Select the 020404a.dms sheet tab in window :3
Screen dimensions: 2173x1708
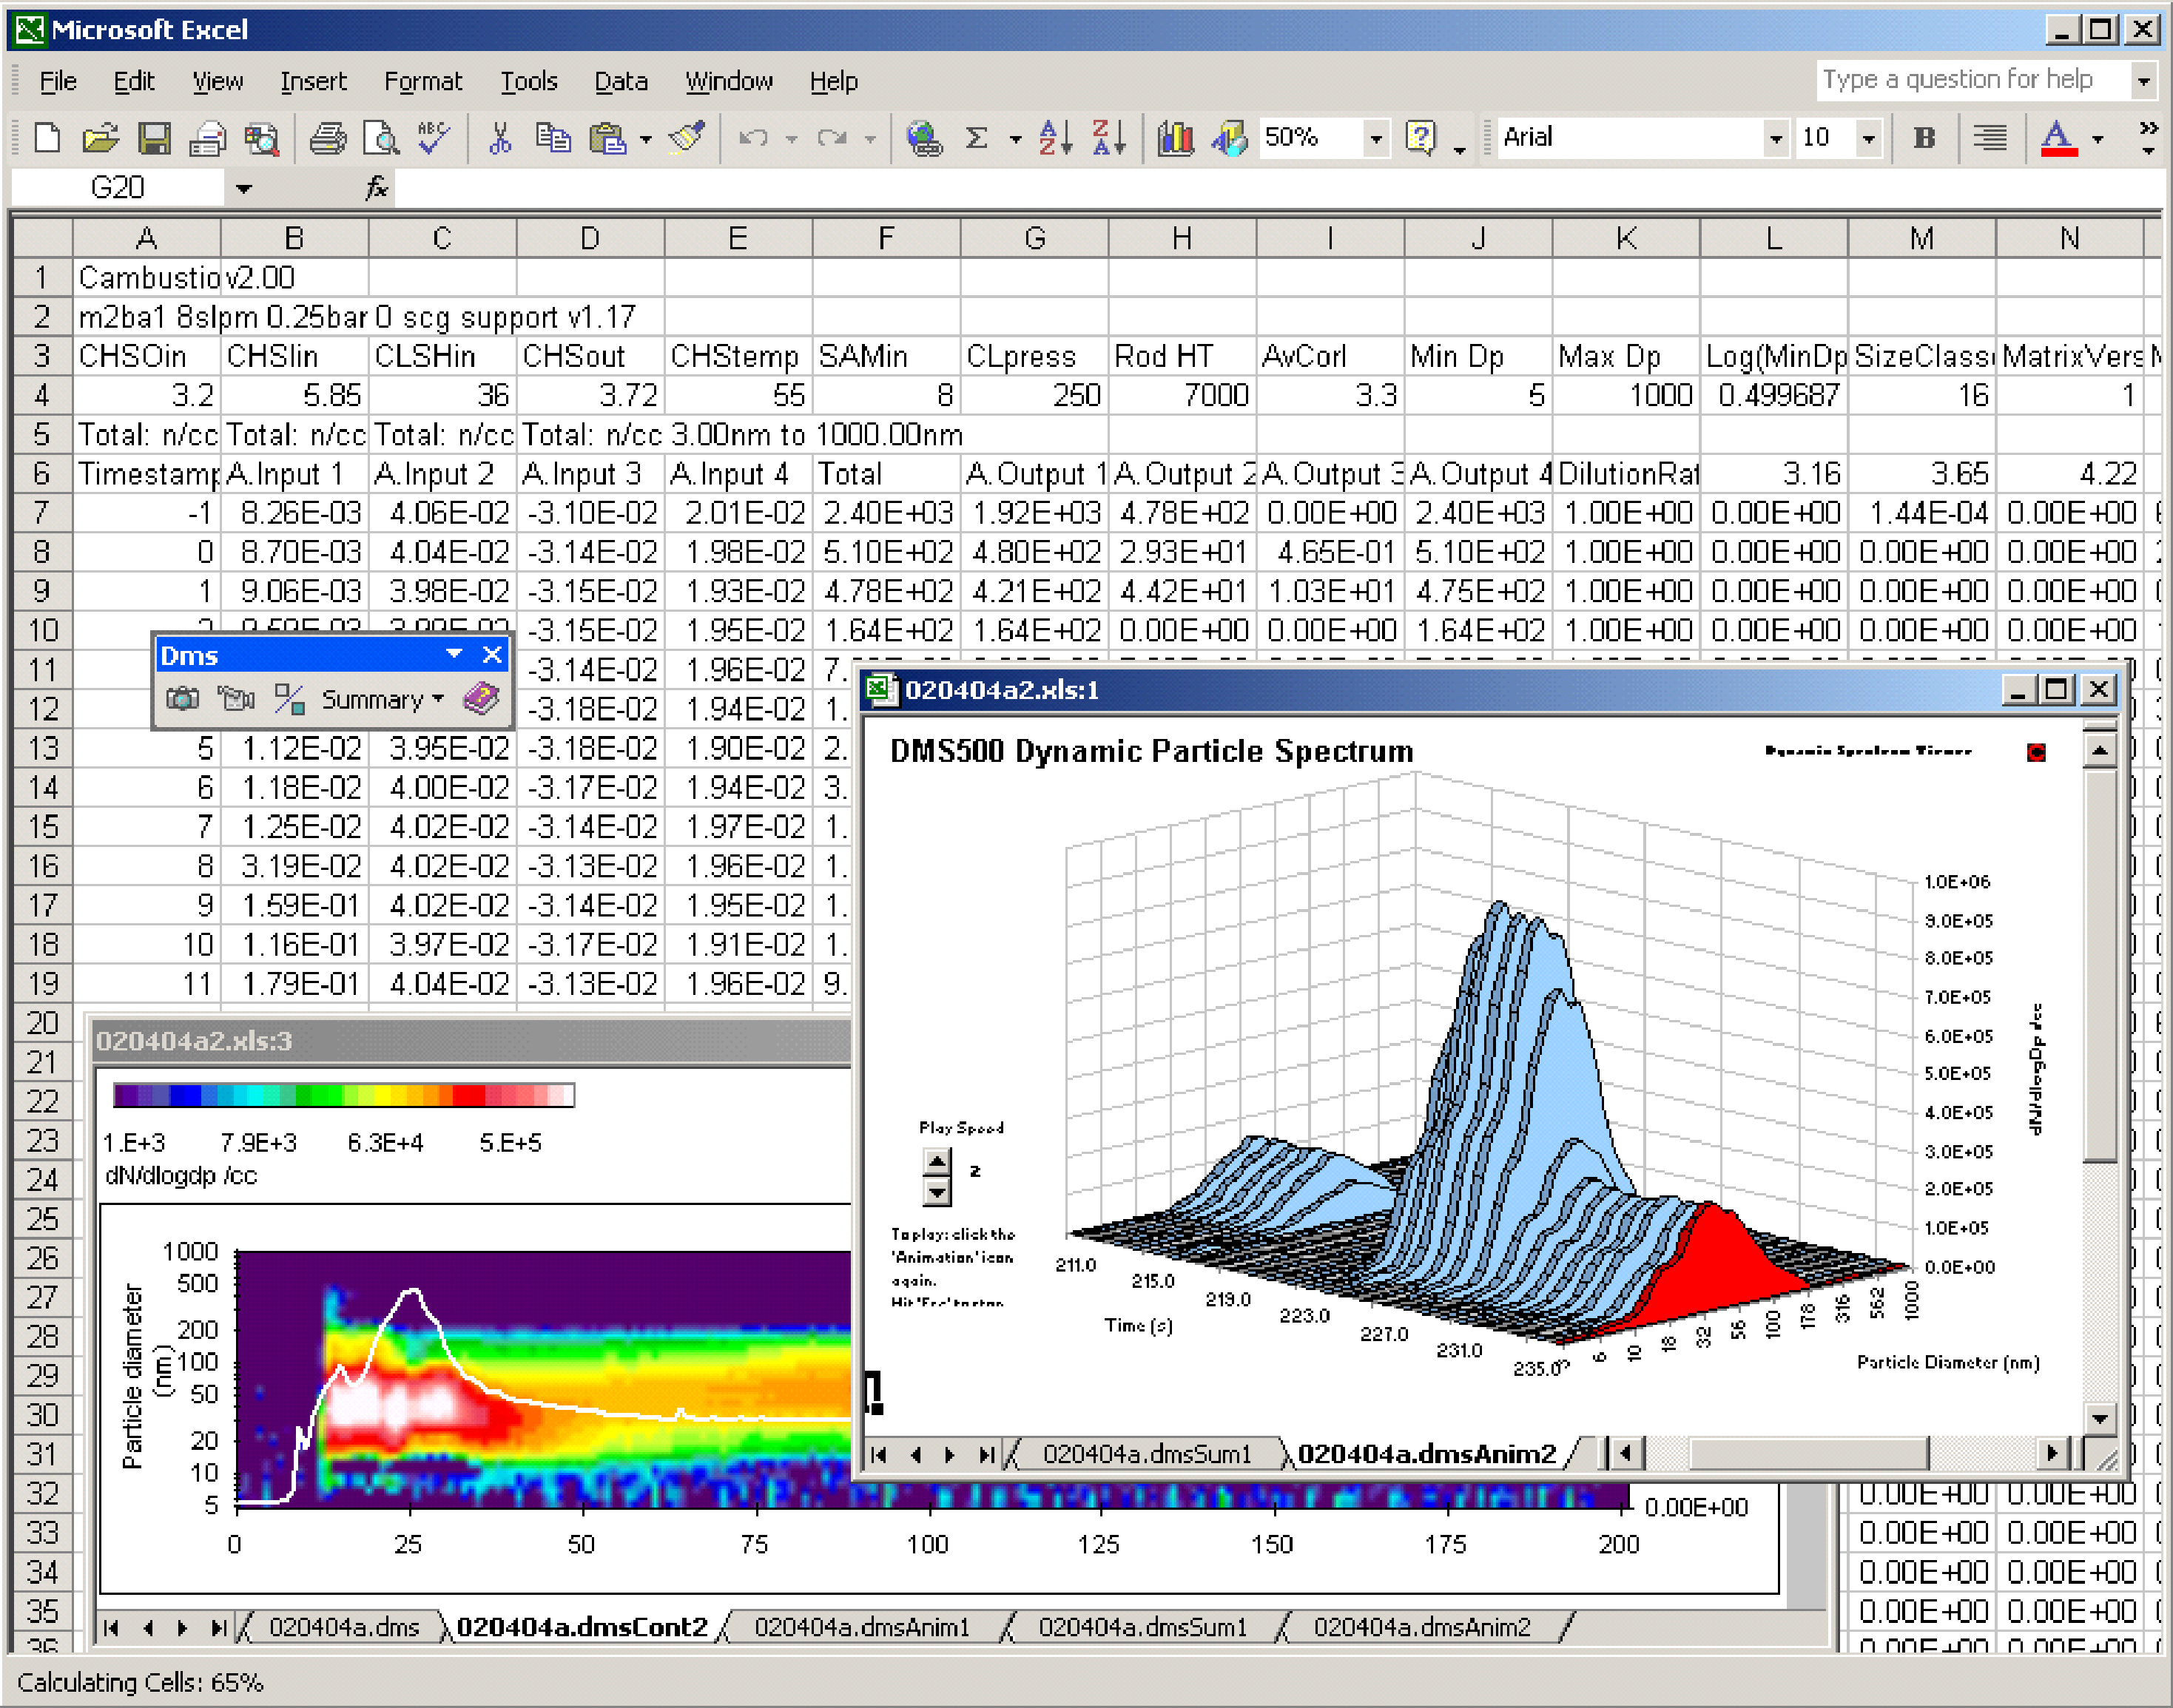click(x=344, y=1627)
